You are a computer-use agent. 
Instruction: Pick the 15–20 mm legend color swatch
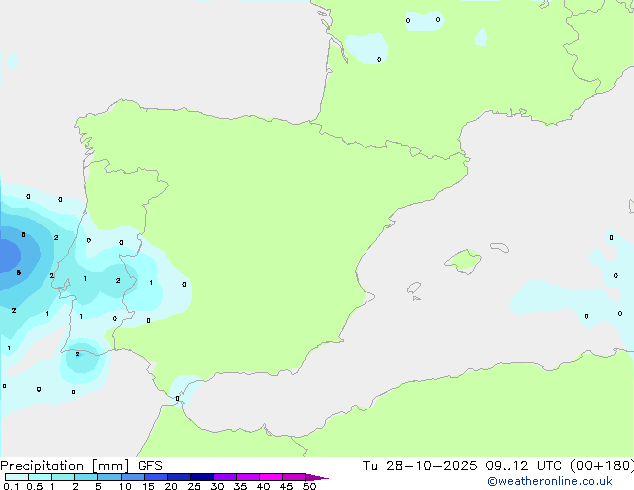click(156, 477)
